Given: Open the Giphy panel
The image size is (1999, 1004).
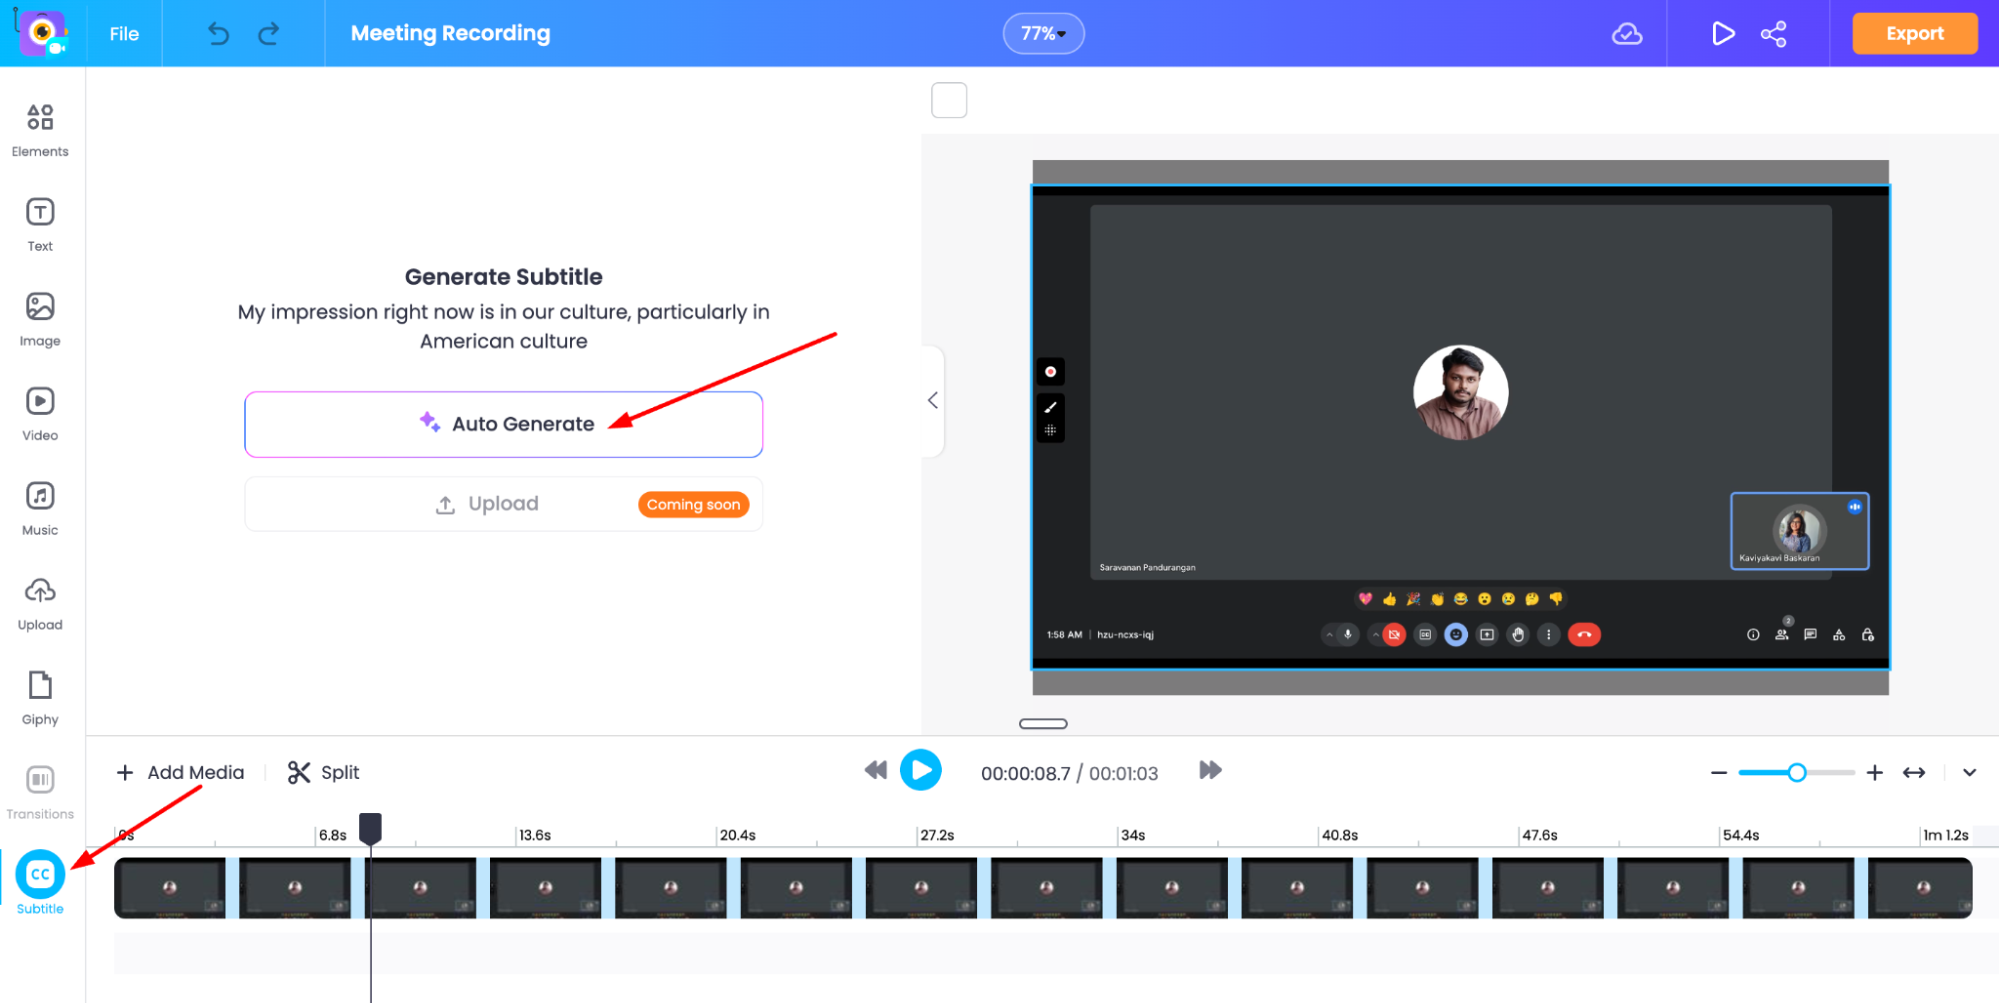Looking at the screenshot, I should pos(40,698).
